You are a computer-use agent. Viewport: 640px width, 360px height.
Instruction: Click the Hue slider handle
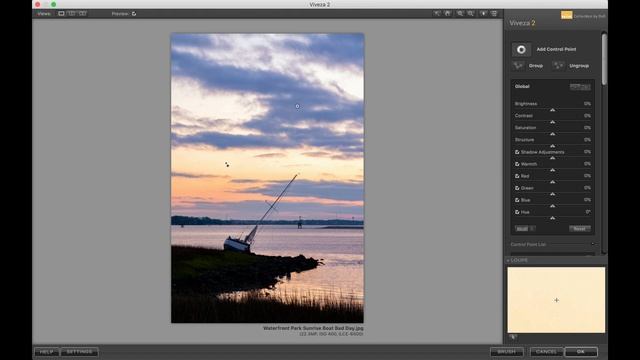click(x=553, y=218)
